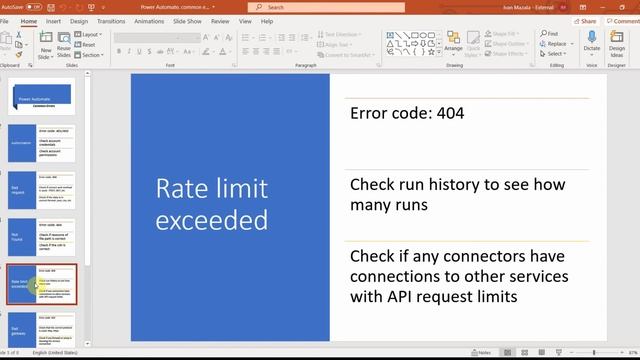
Task: Switch to the Slide Show tab
Action: pos(187,21)
